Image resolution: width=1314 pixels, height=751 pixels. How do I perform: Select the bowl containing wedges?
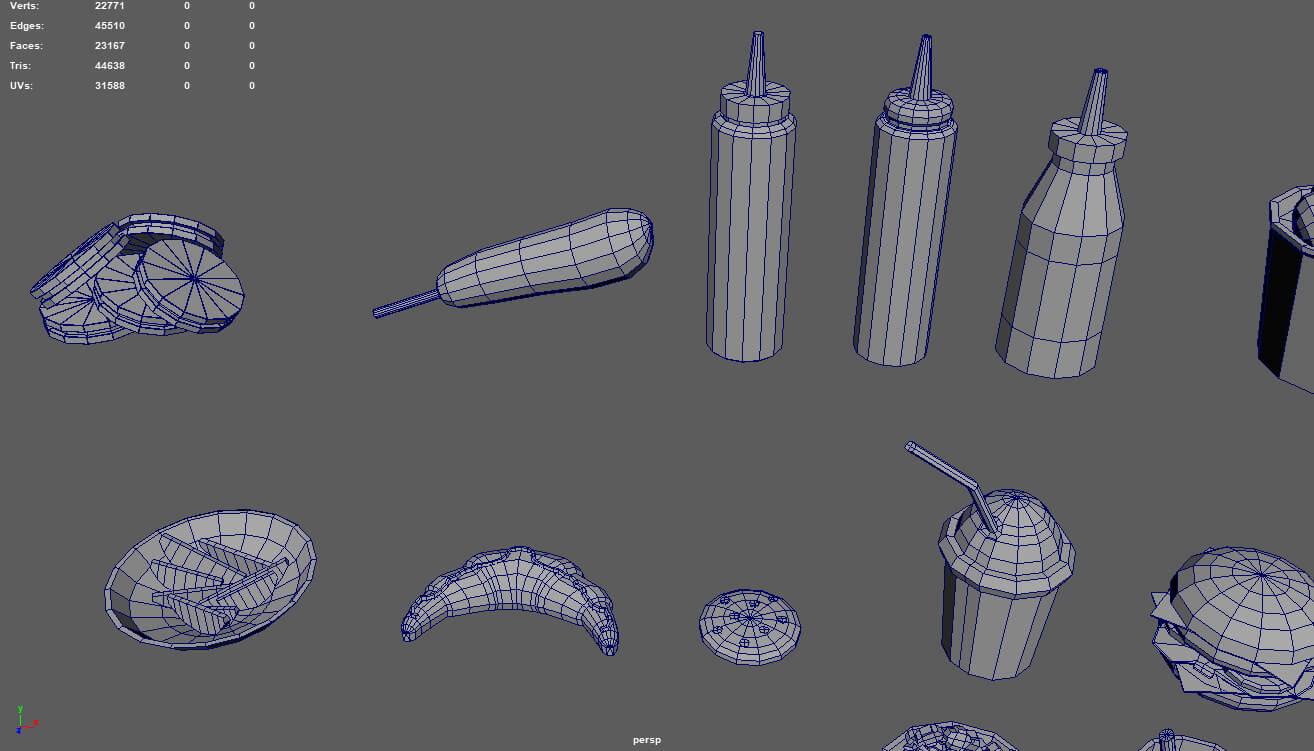click(x=210, y=580)
